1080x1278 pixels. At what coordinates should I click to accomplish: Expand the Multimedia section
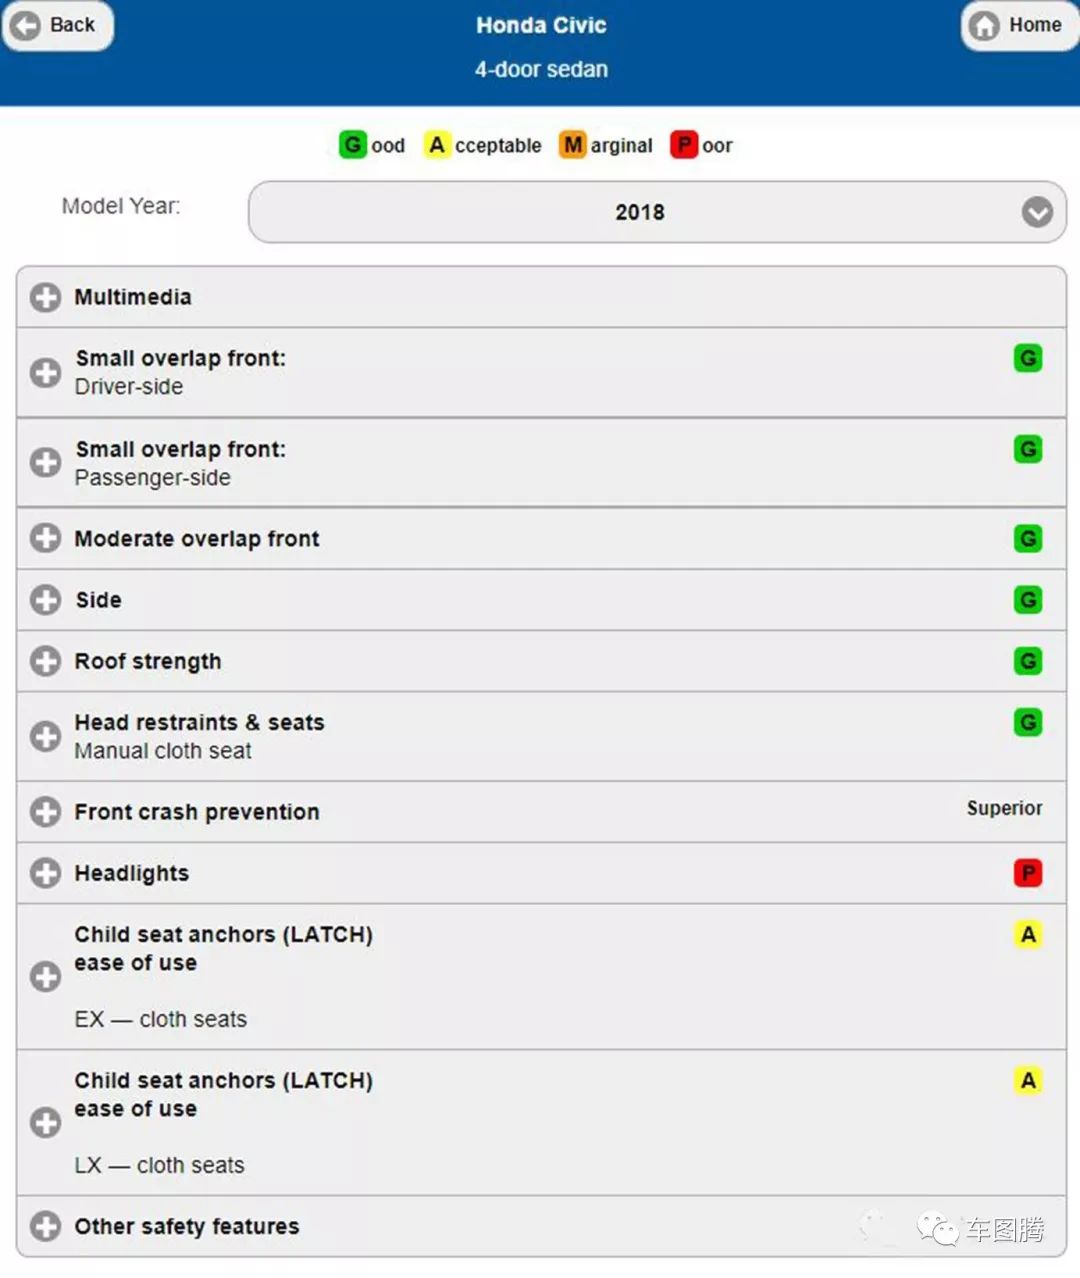(45, 297)
